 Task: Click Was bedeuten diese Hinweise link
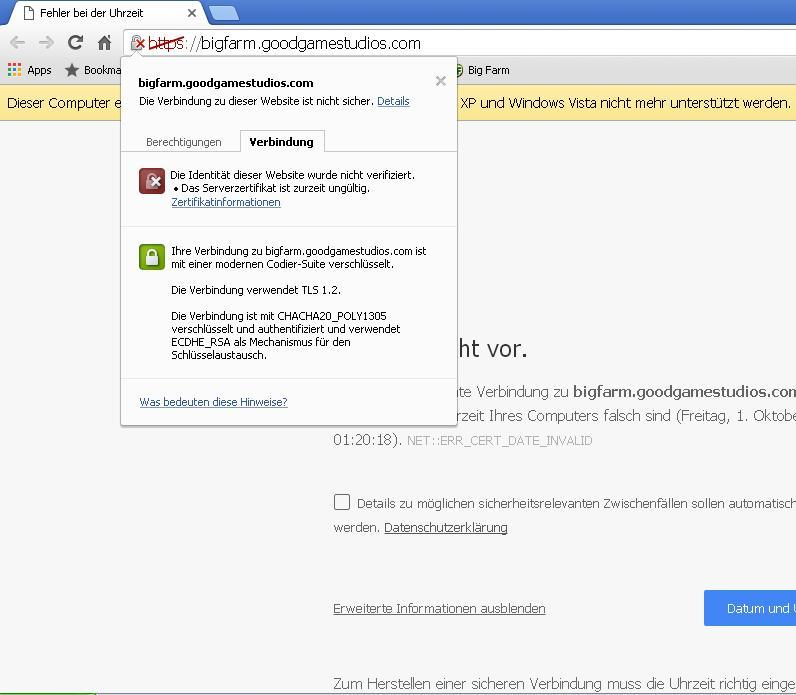tap(213, 402)
